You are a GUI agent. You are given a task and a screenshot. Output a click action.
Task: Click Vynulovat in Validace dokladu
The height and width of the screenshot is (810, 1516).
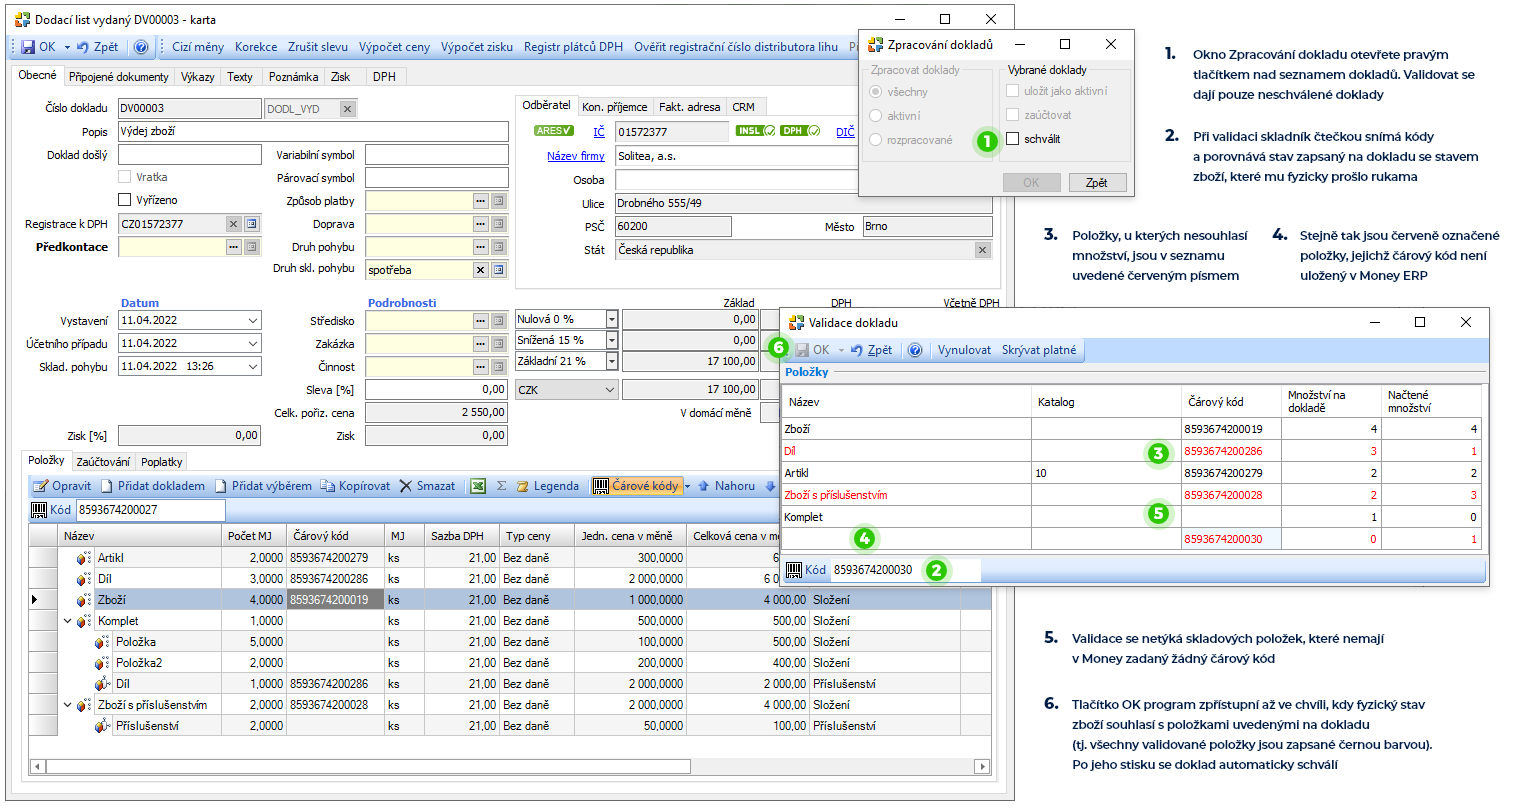965,350
